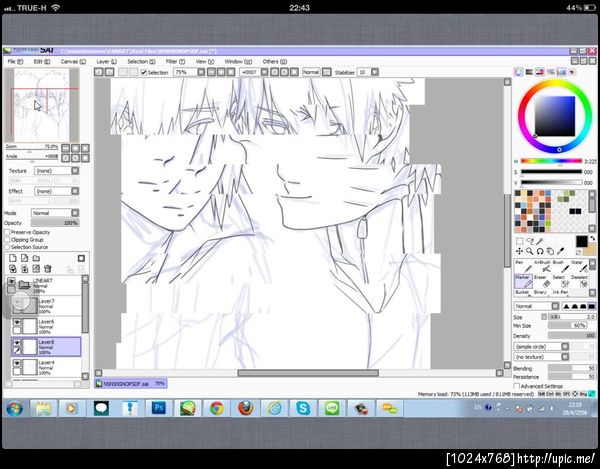Open the Filter menu
This screenshot has width=600, height=469.
click(175, 62)
